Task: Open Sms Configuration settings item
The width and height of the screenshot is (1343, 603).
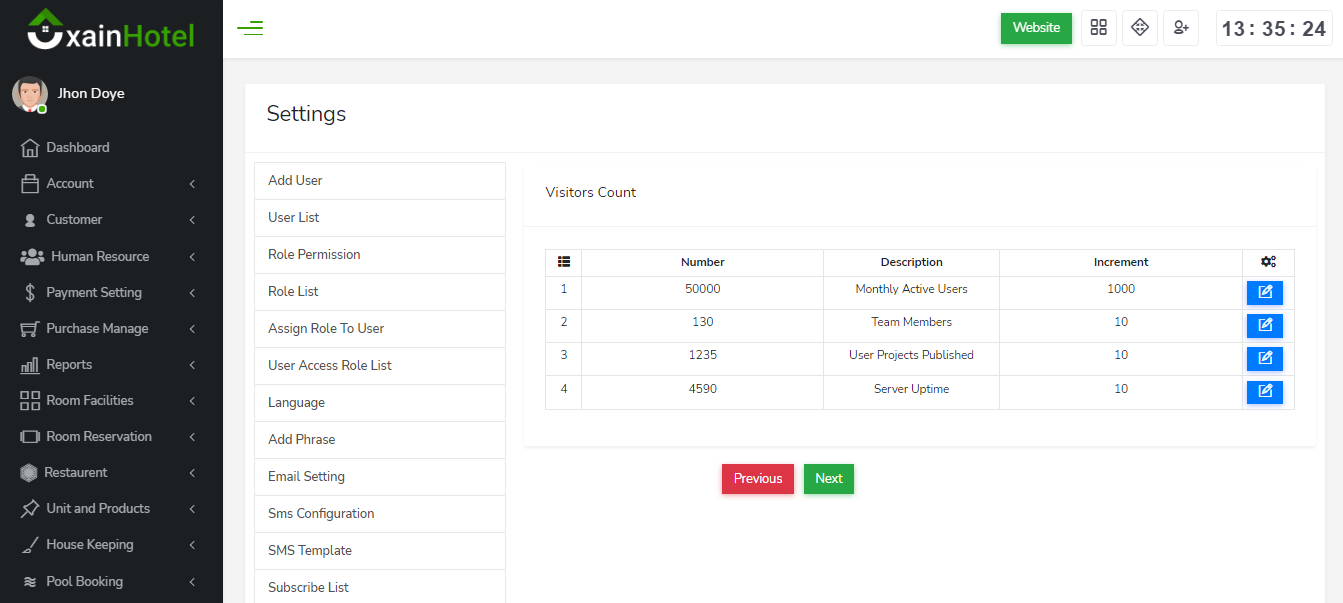Action: 321,514
